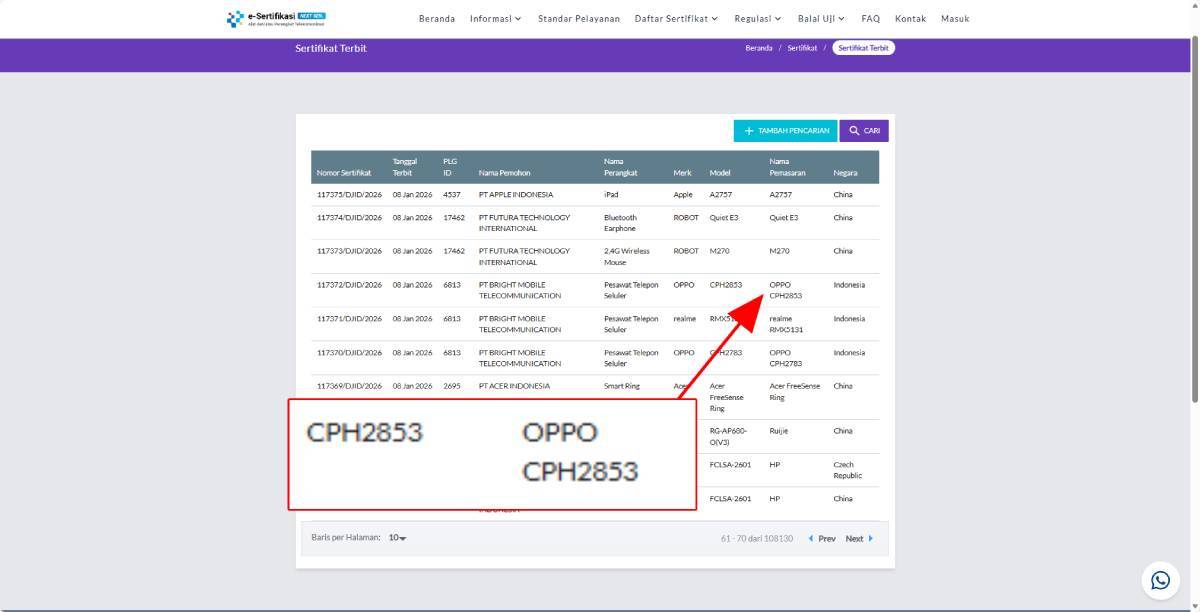This screenshot has height=612, width=1200.
Task: Click Bluetooth Earphone device cell
Action: click(620, 223)
